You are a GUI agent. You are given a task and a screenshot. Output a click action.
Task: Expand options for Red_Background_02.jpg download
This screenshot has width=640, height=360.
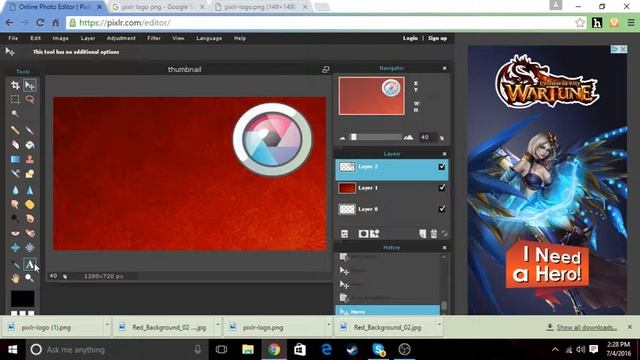[x=440, y=325]
